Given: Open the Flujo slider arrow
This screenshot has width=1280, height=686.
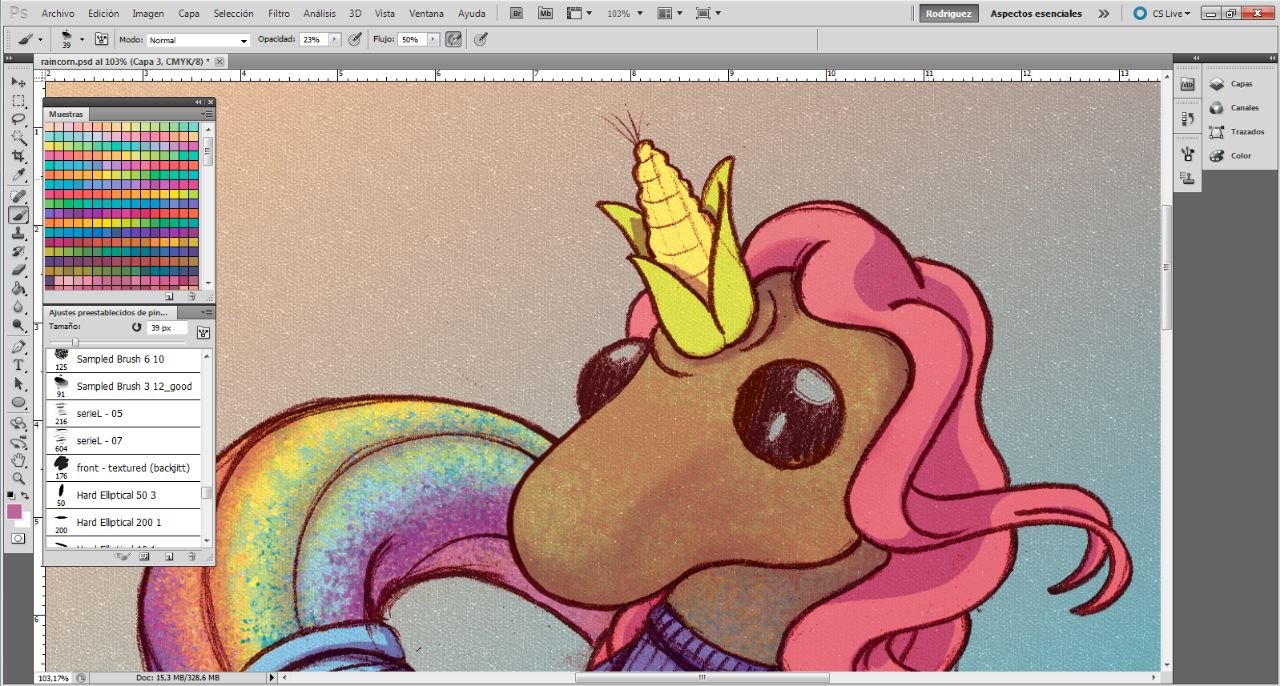Looking at the screenshot, I should [x=433, y=39].
